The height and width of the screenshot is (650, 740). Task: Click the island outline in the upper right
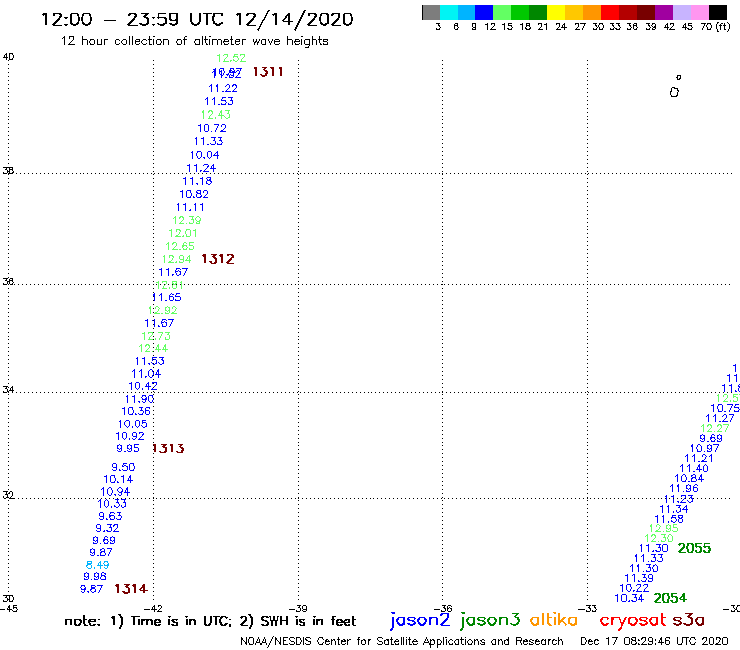coord(674,92)
